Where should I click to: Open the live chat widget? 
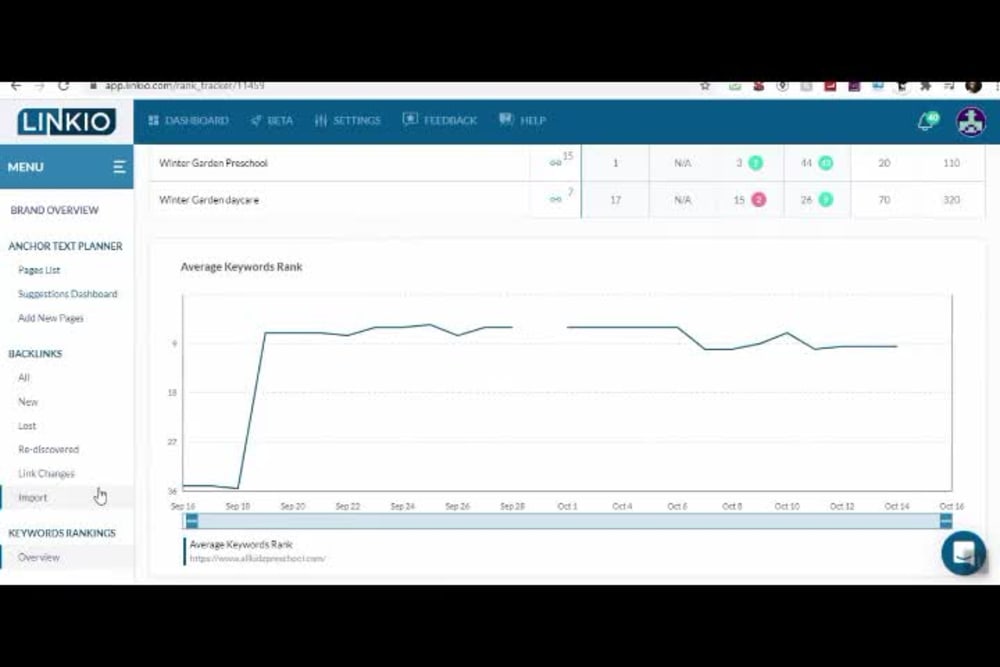[x=963, y=553]
